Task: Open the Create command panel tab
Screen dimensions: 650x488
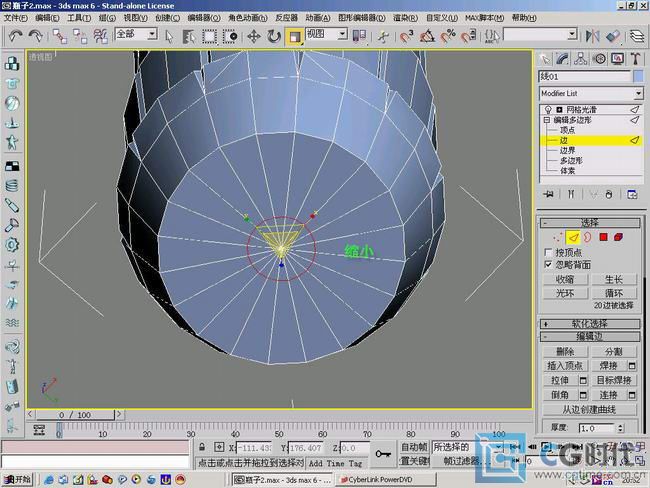Action: tap(545, 59)
